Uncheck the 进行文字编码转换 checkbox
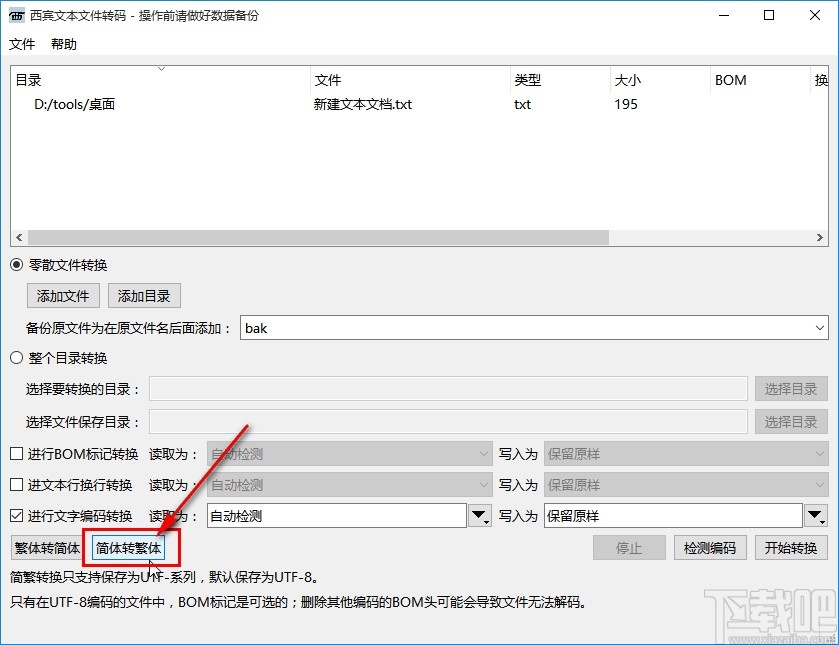839x645 pixels. [15, 515]
